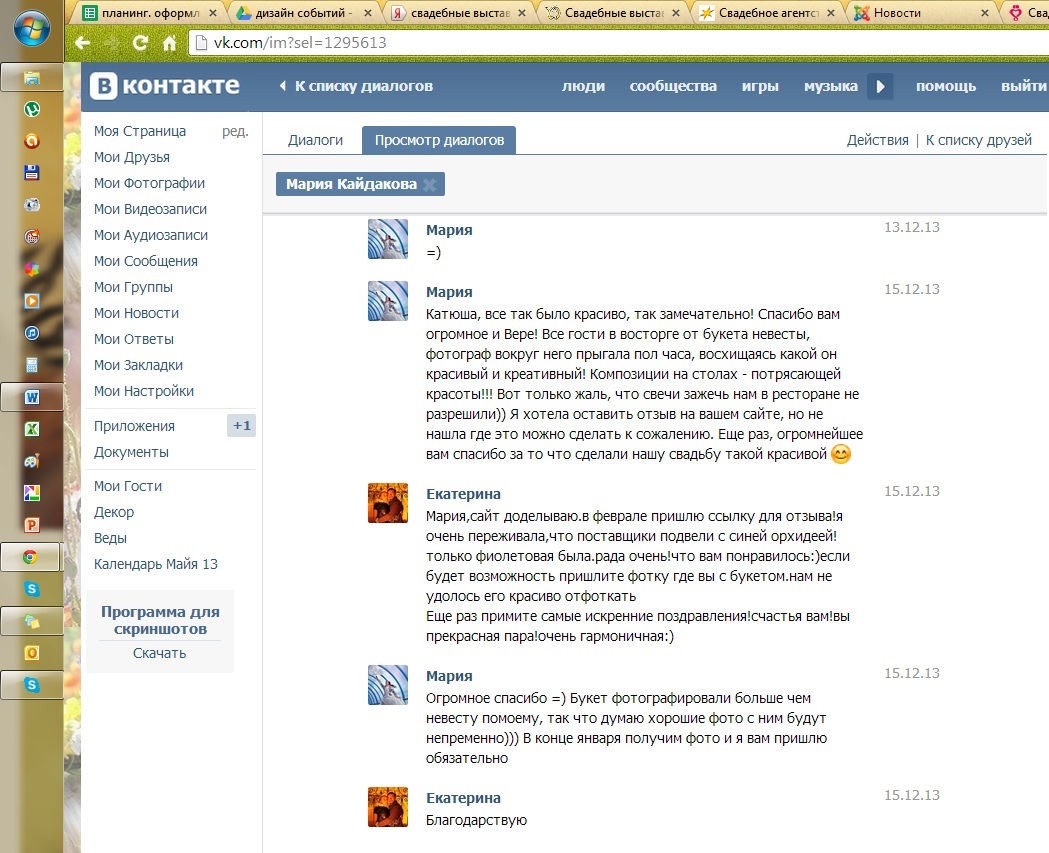Image resolution: width=1049 pixels, height=853 pixels.
Task: Open the Действия actions dropdown
Action: pyautogui.click(x=877, y=140)
